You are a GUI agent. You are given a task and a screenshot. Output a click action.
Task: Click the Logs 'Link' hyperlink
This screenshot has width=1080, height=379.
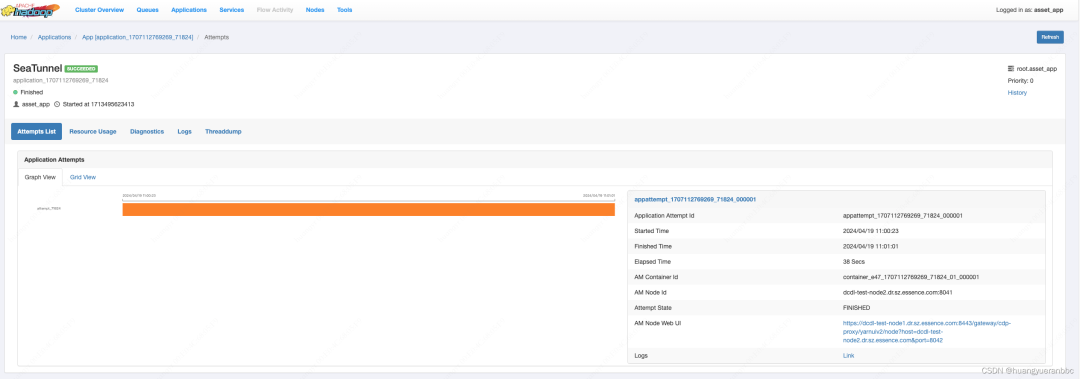848,356
